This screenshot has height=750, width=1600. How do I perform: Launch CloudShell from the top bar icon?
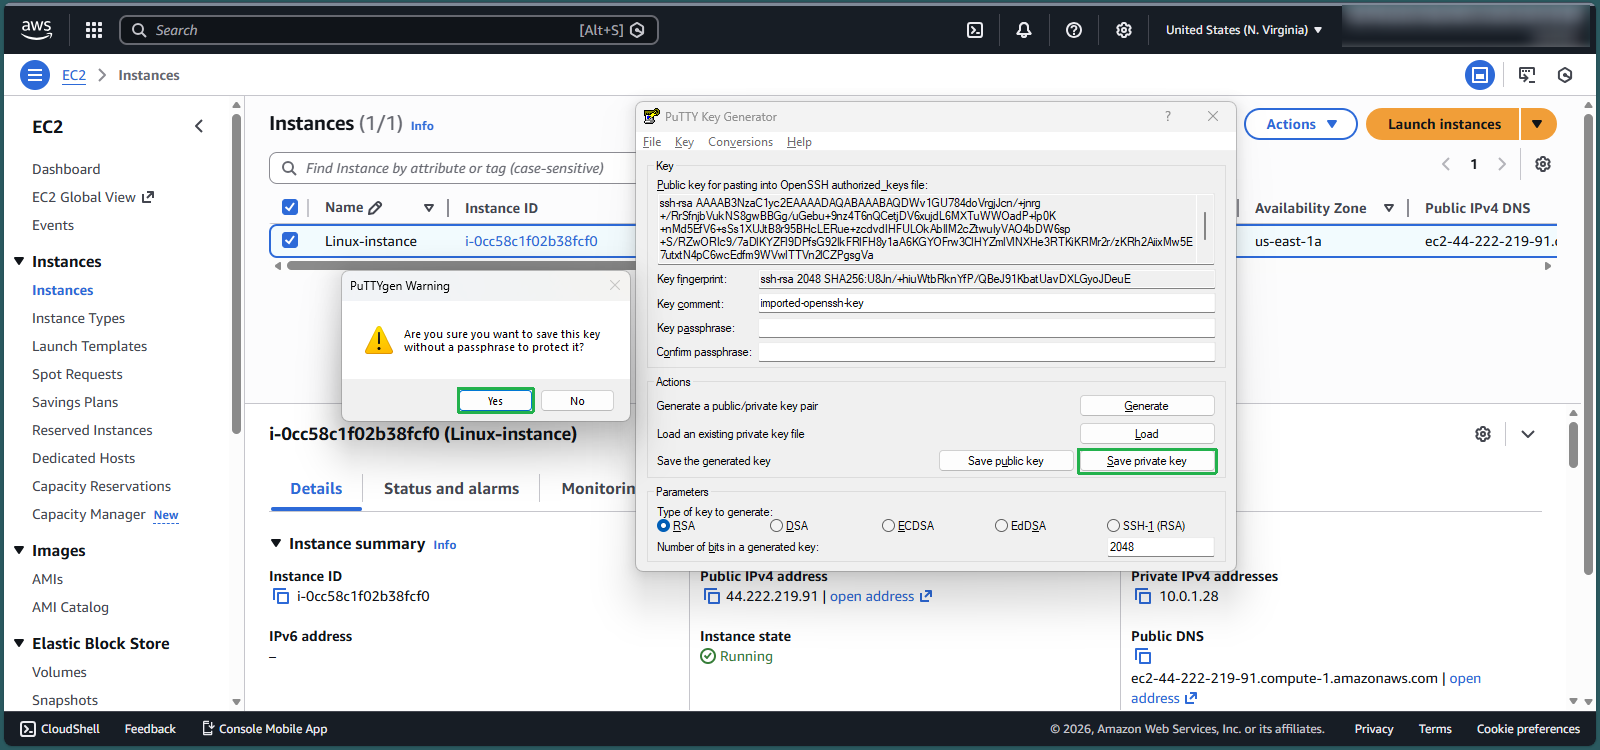pyautogui.click(x=975, y=30)
